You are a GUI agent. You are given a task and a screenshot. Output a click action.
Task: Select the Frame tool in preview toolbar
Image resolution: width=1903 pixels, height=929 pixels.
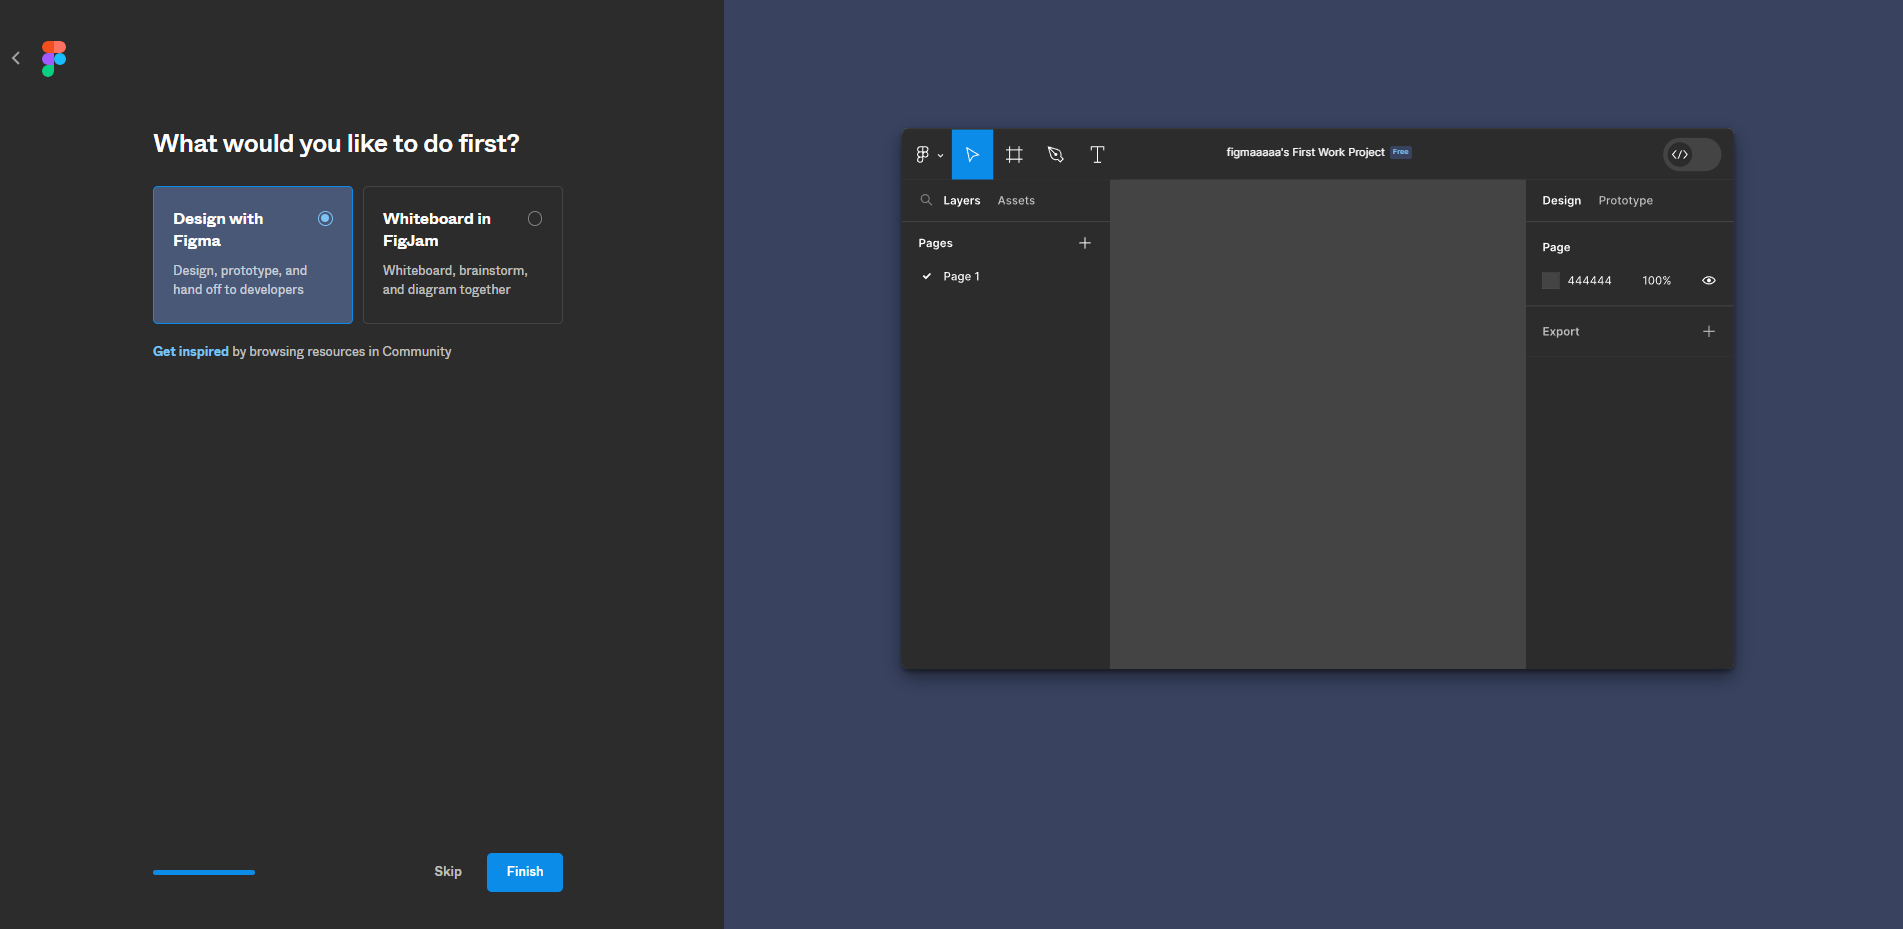[x=1014, y=154]
